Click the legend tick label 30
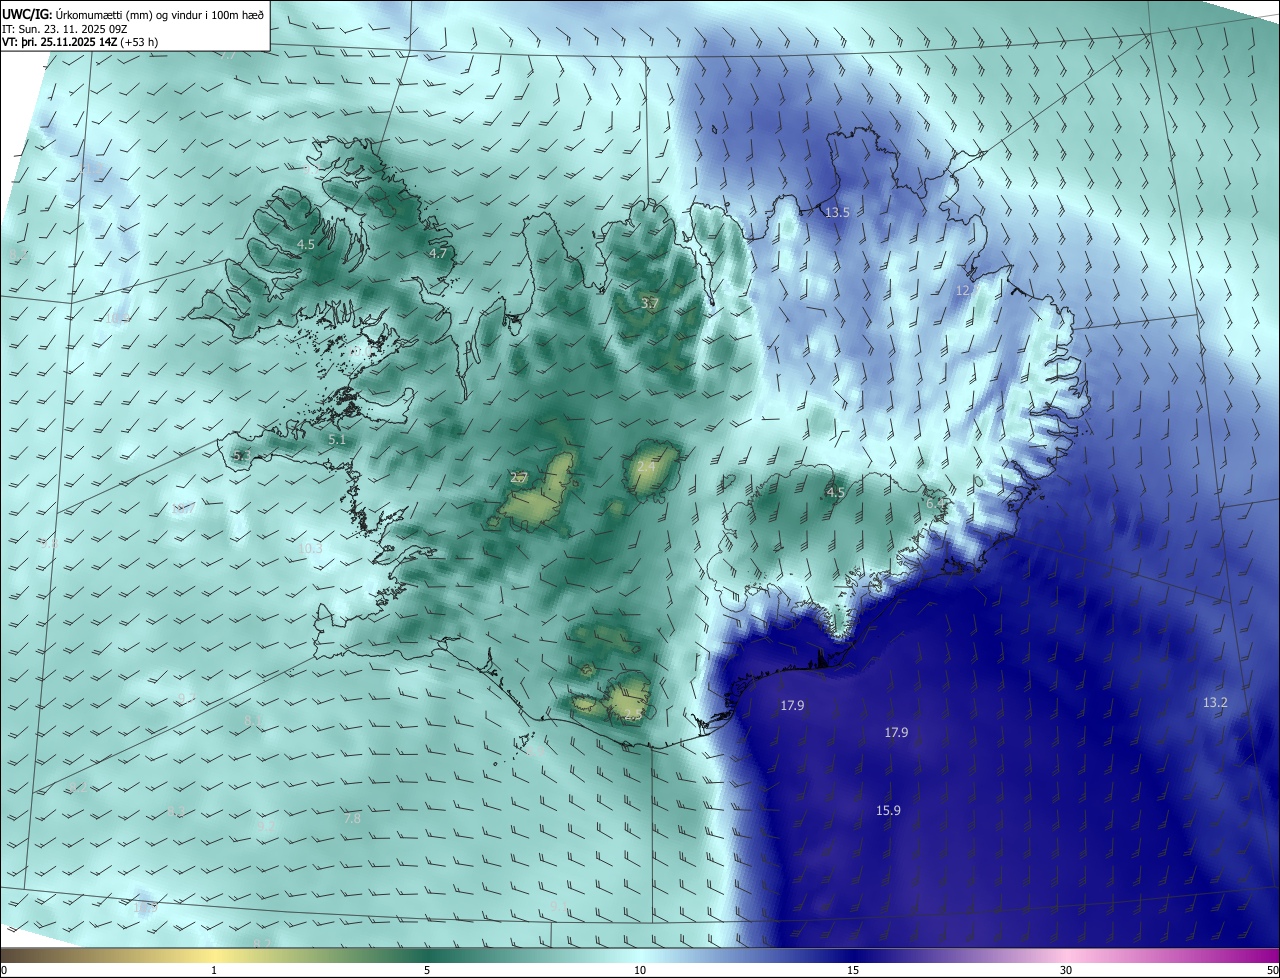The width and height of the screenshot is (1280, 978). pos(1066,970)
